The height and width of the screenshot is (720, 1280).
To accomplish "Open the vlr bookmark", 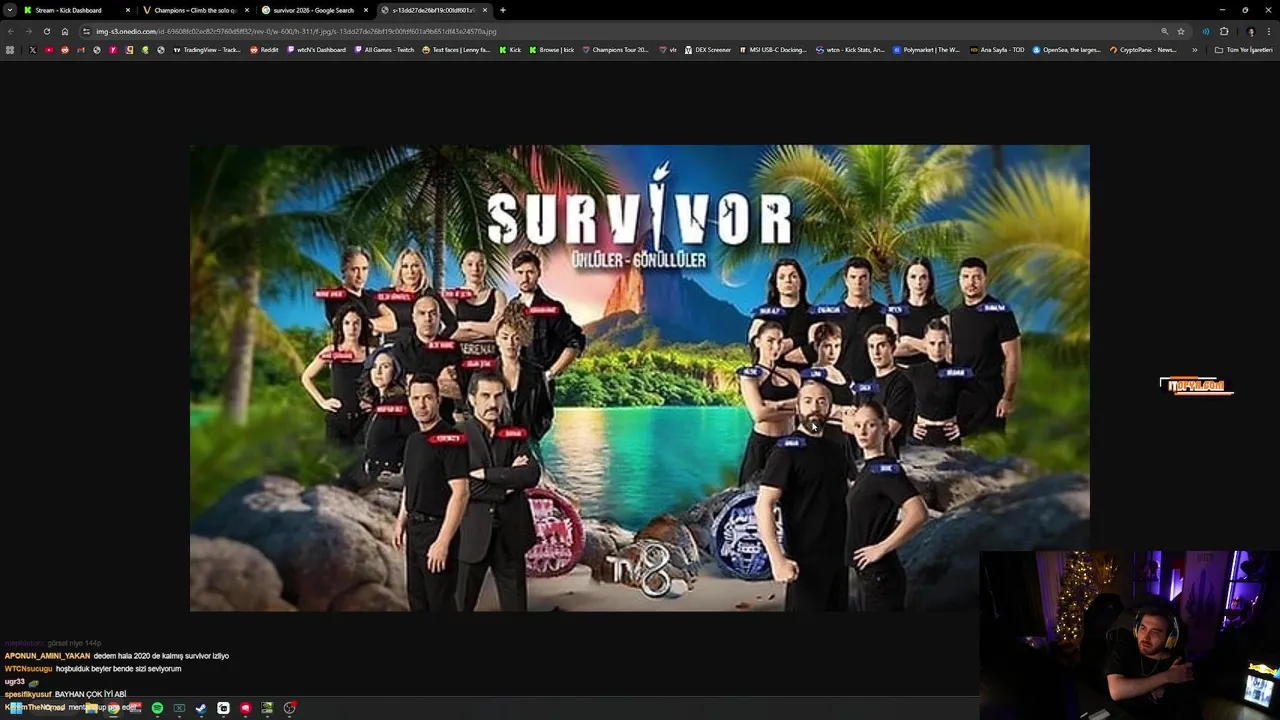I will [668, 50].
